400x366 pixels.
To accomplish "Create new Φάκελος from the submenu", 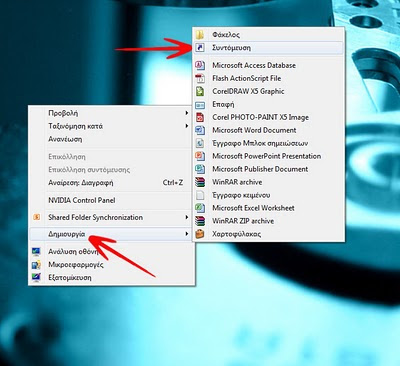I will [x=268, y=35].
